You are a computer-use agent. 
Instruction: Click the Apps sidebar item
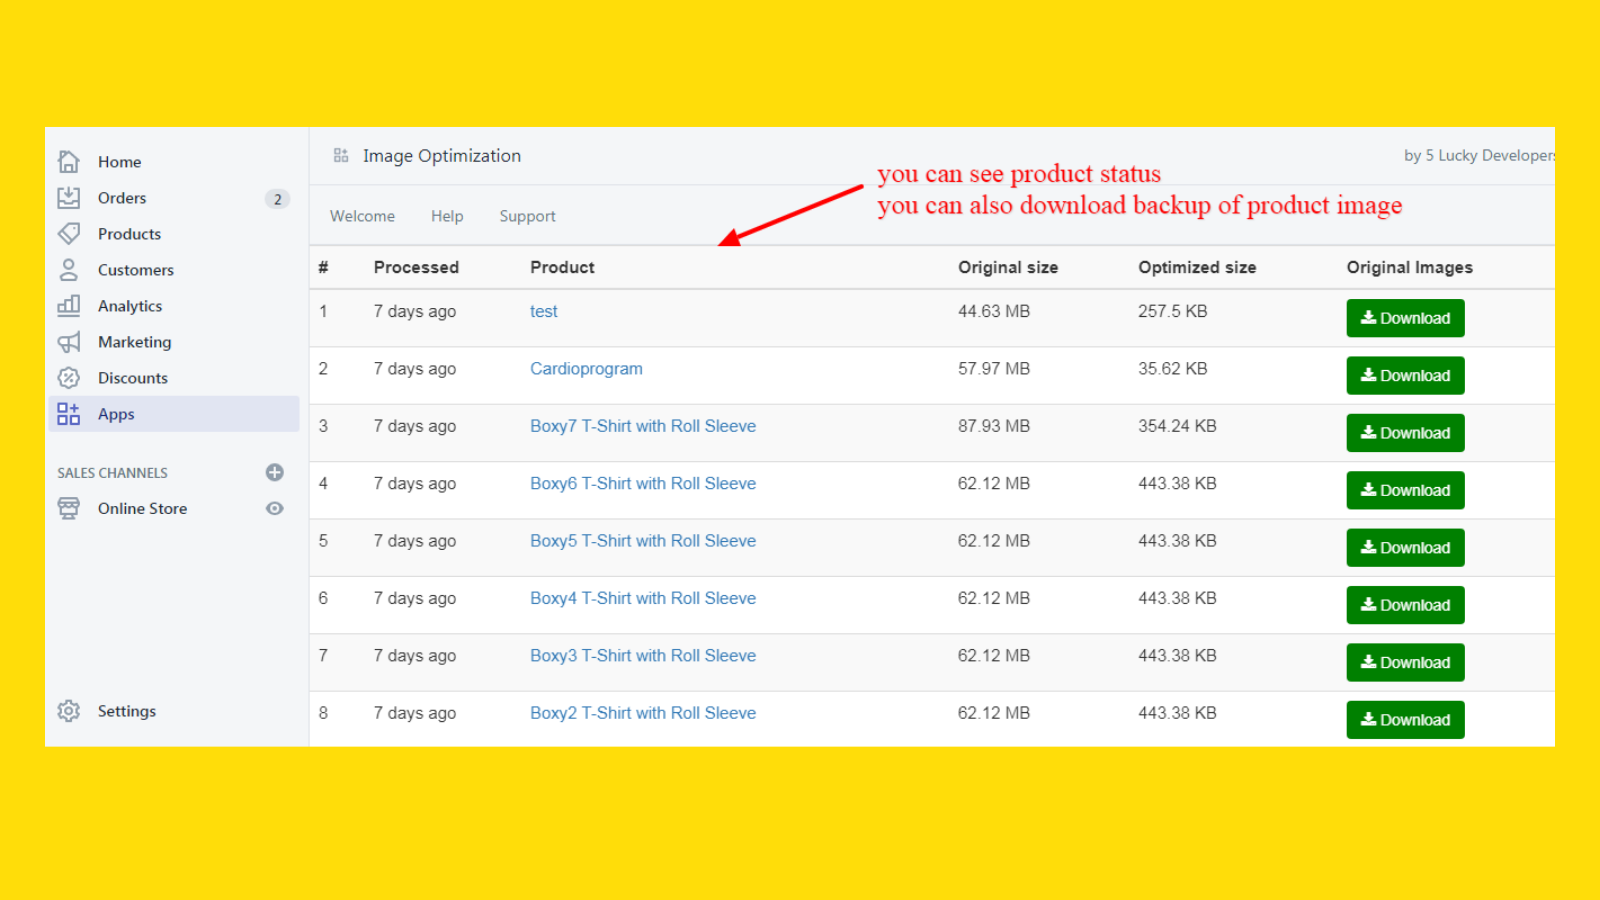(x=116, y=413)
